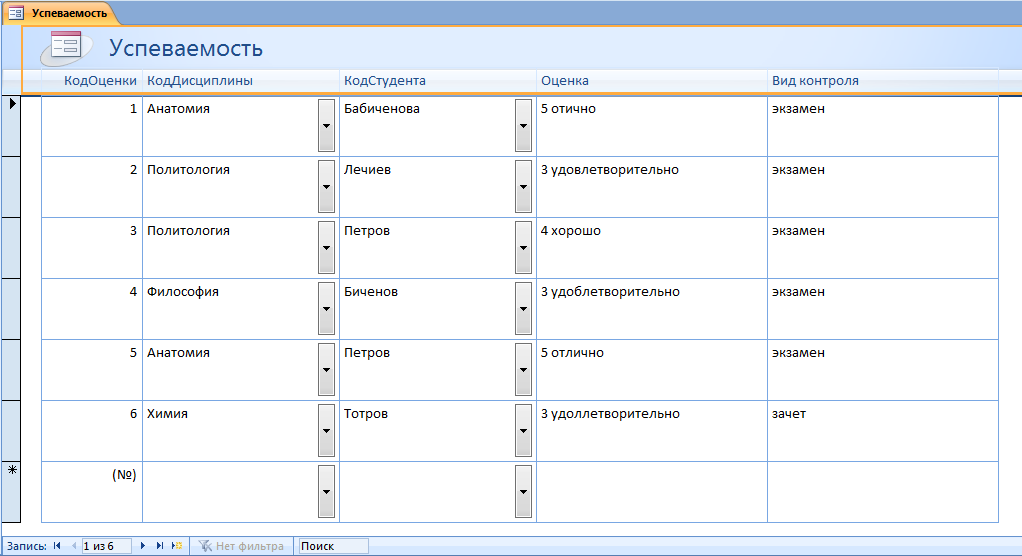Select current record arrow selector for row 1
The height and width of the screenshot is (556, 1022).
(x=11, y=126)
